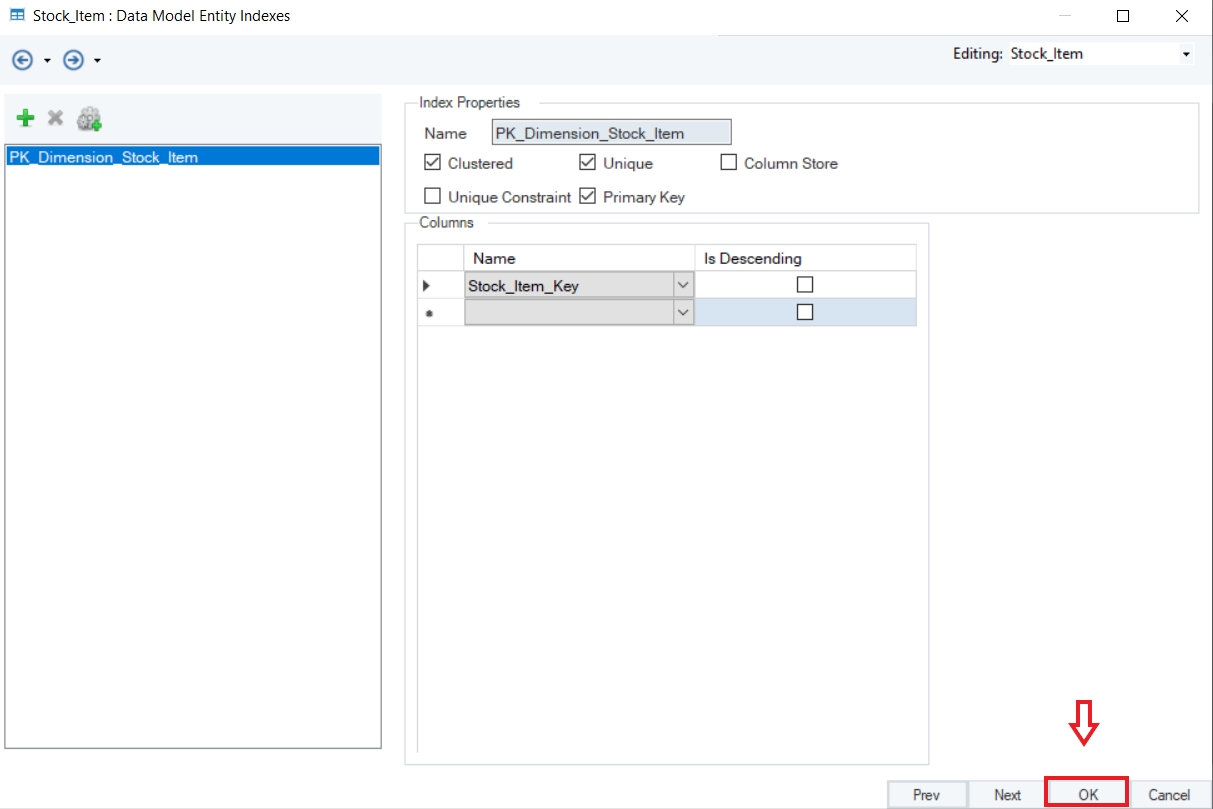Expand the Stock_Item_Key column dropdown

click(x=683, y=285)
